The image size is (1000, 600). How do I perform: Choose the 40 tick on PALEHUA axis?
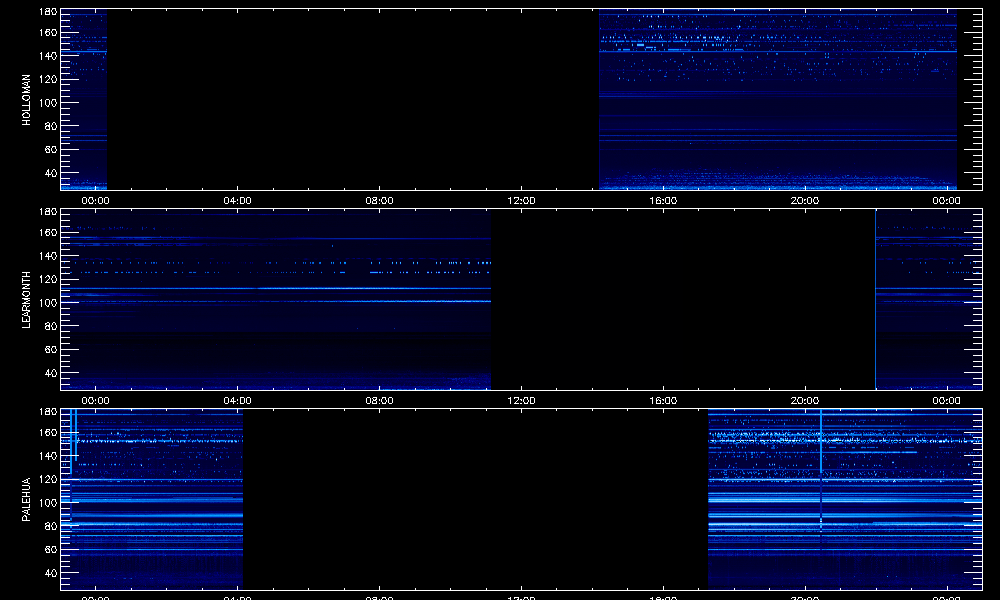pos(51,573)
